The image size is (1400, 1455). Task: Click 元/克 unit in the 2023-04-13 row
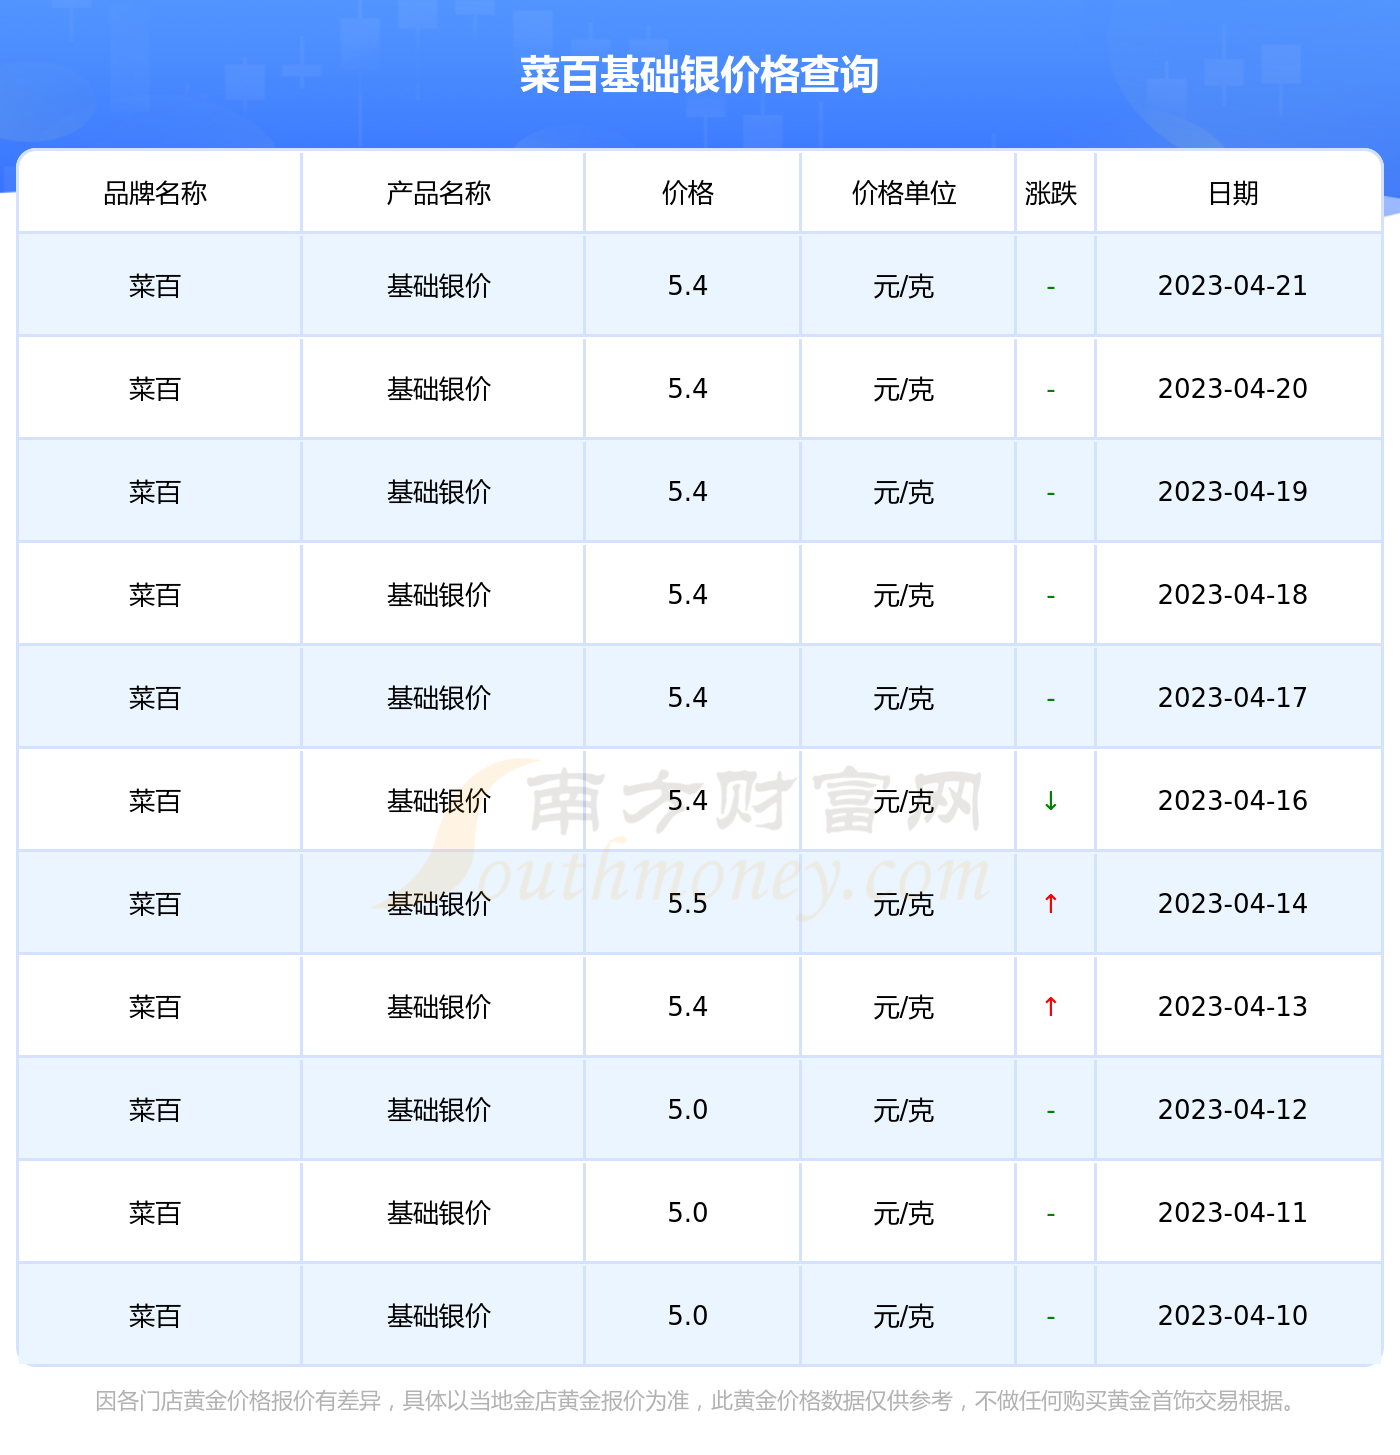point(904,1008)
